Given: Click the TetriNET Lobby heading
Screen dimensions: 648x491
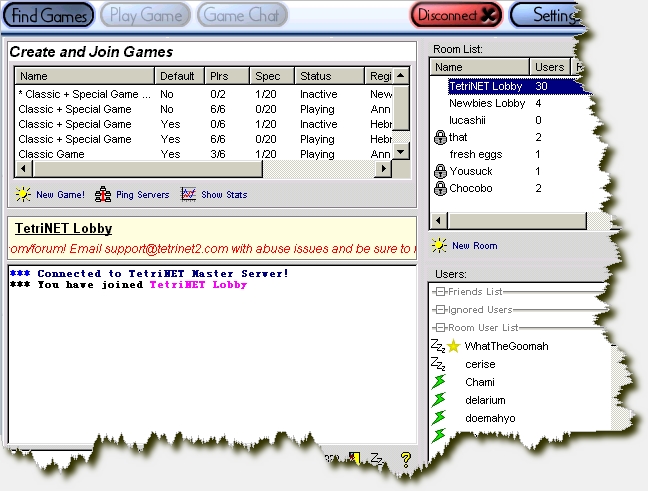Looking at the screenshot, I should tap(64, 229).
